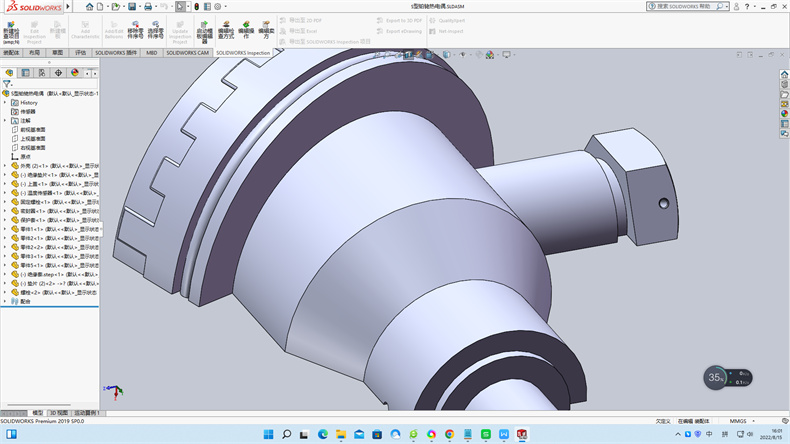This screenshot has width=790, height=444.
Task: Open the ConfigurationManager panel tab
Action: [x=42, y=73]
